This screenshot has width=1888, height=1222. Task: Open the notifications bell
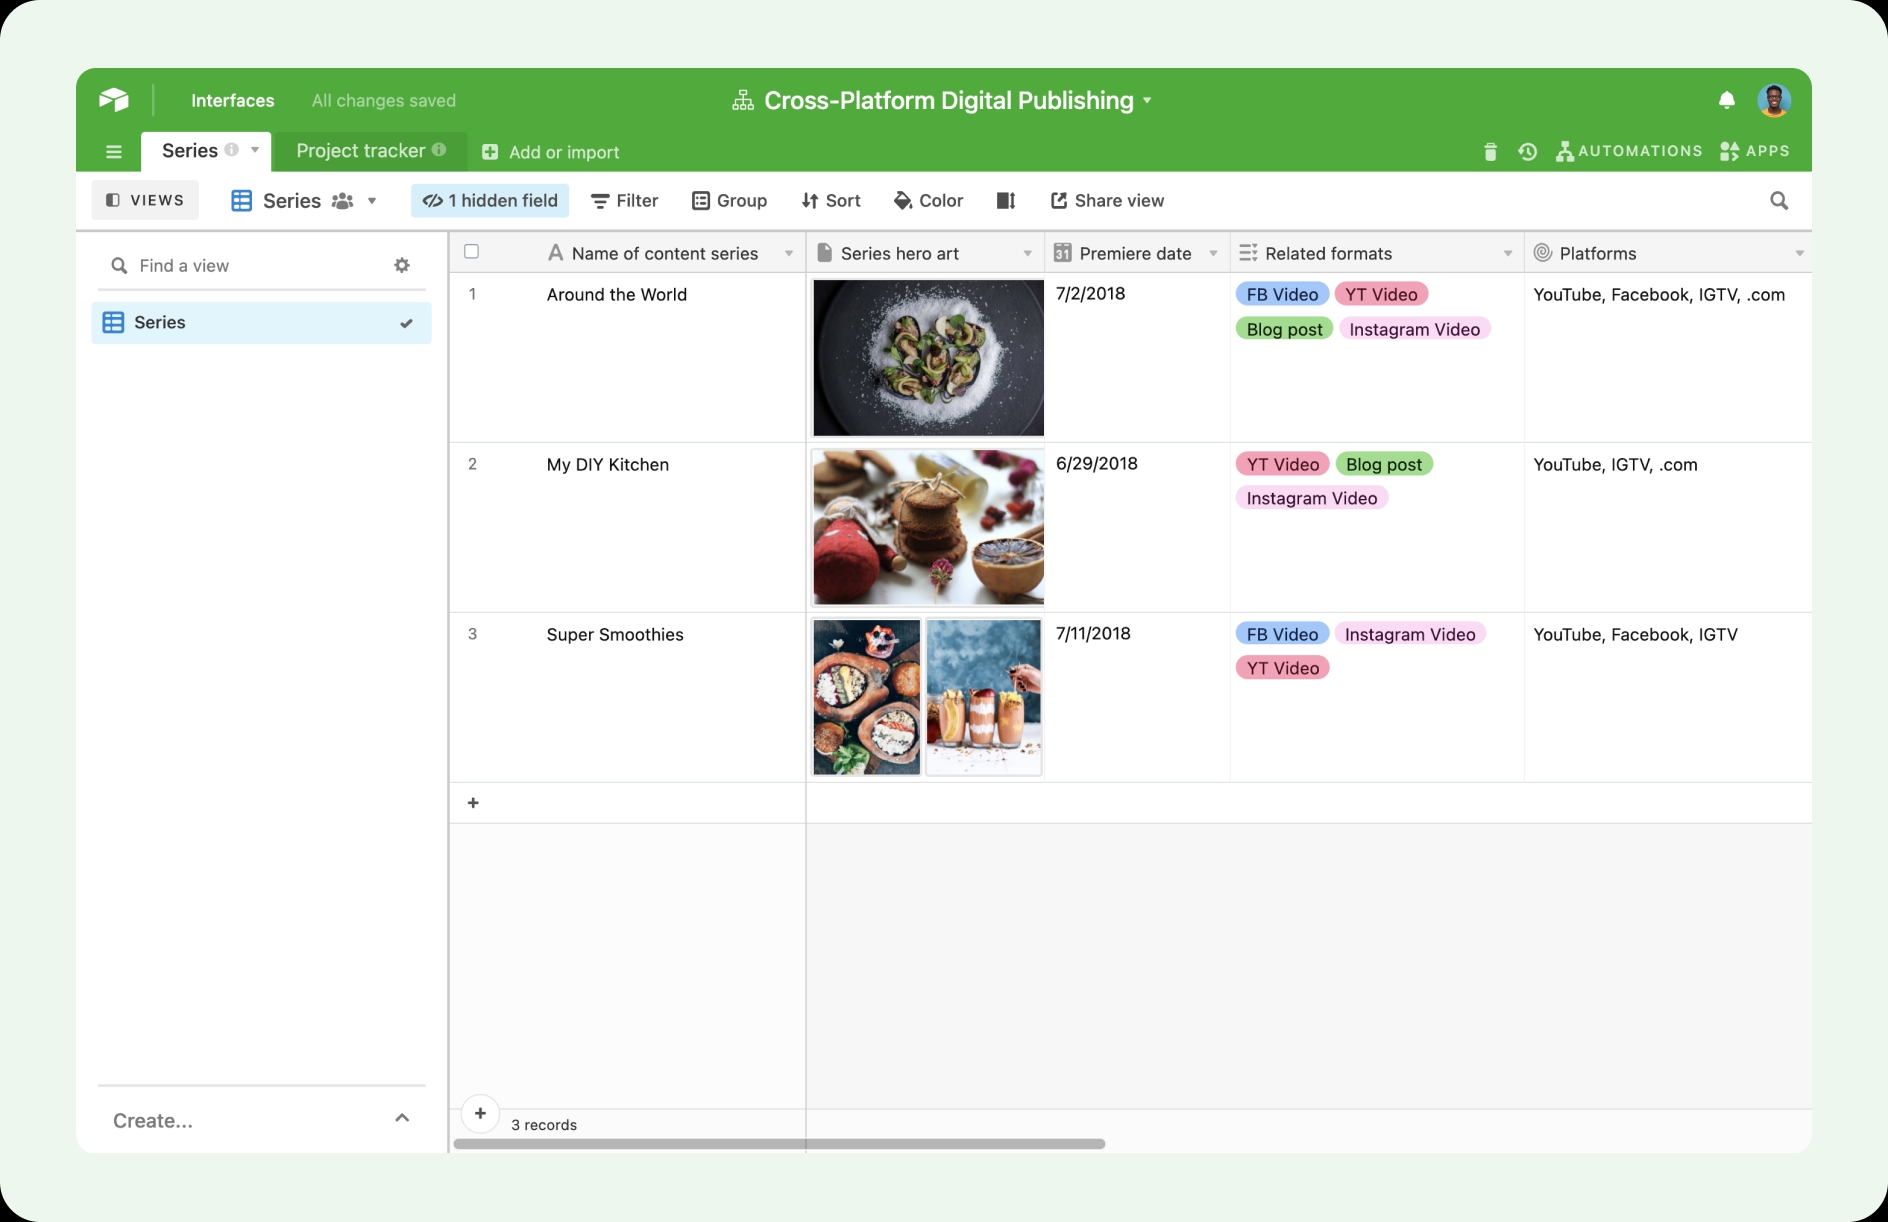(1727, 100)
